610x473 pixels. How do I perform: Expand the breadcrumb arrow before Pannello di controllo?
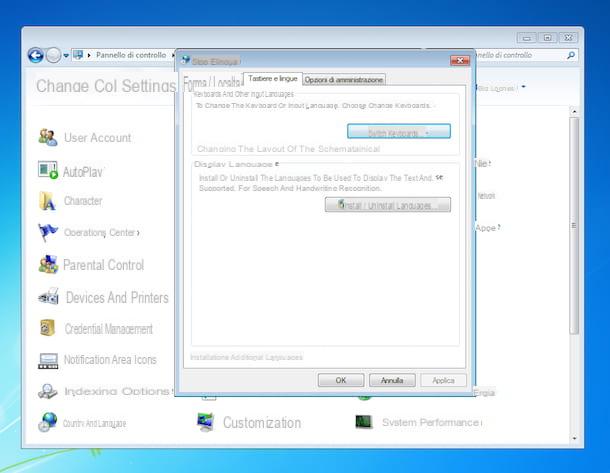89,55
